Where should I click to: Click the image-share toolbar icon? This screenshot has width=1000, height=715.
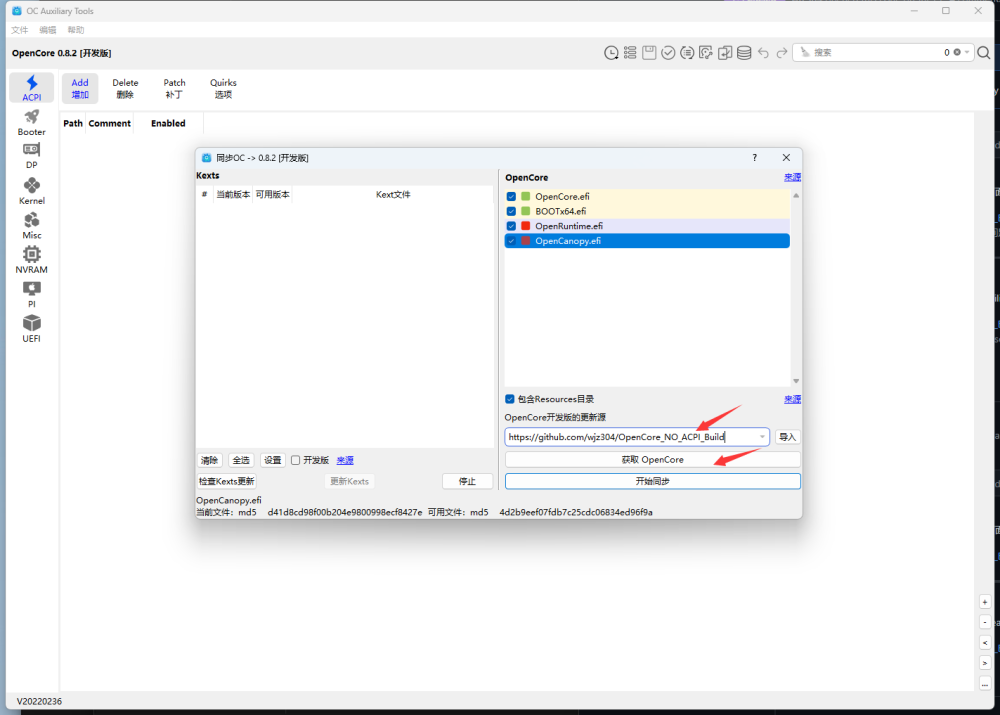point(706,53)
